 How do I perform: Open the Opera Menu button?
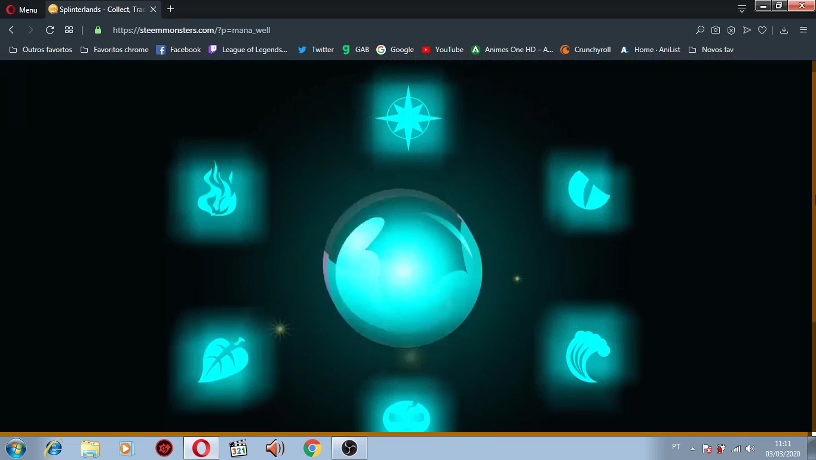coord(22,9)
